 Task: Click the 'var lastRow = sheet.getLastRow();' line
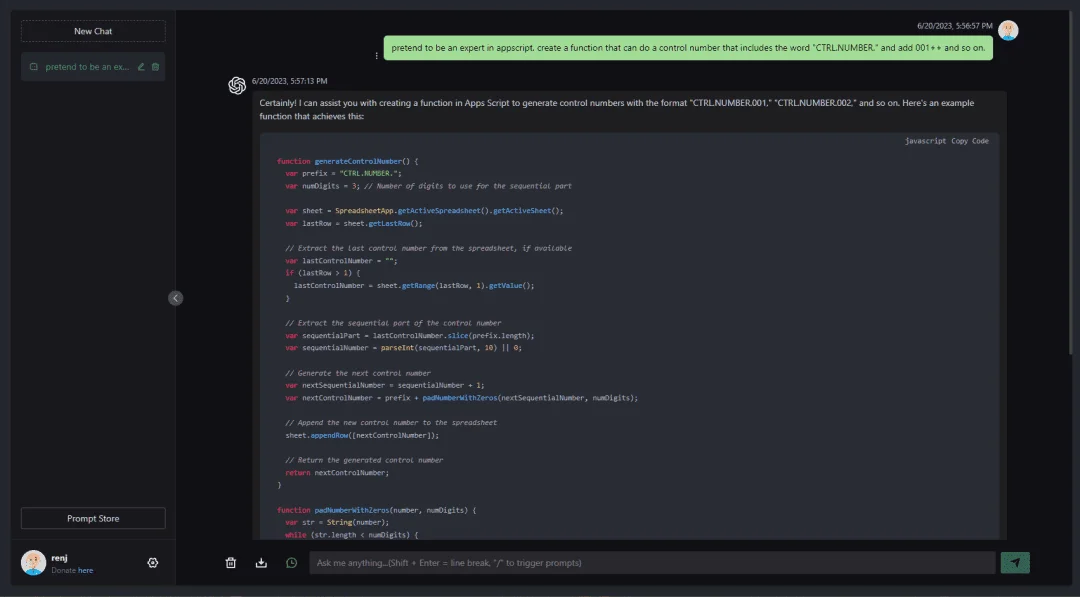(x=353, y=224)
